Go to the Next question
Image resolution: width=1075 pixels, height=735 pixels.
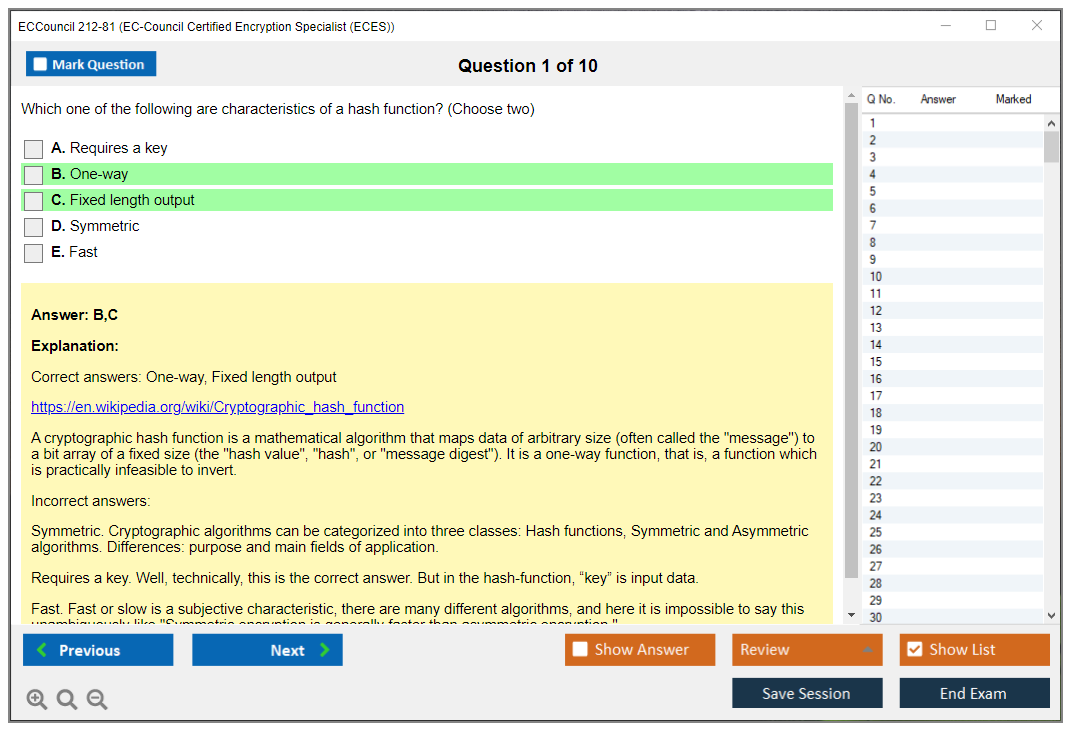267,650
